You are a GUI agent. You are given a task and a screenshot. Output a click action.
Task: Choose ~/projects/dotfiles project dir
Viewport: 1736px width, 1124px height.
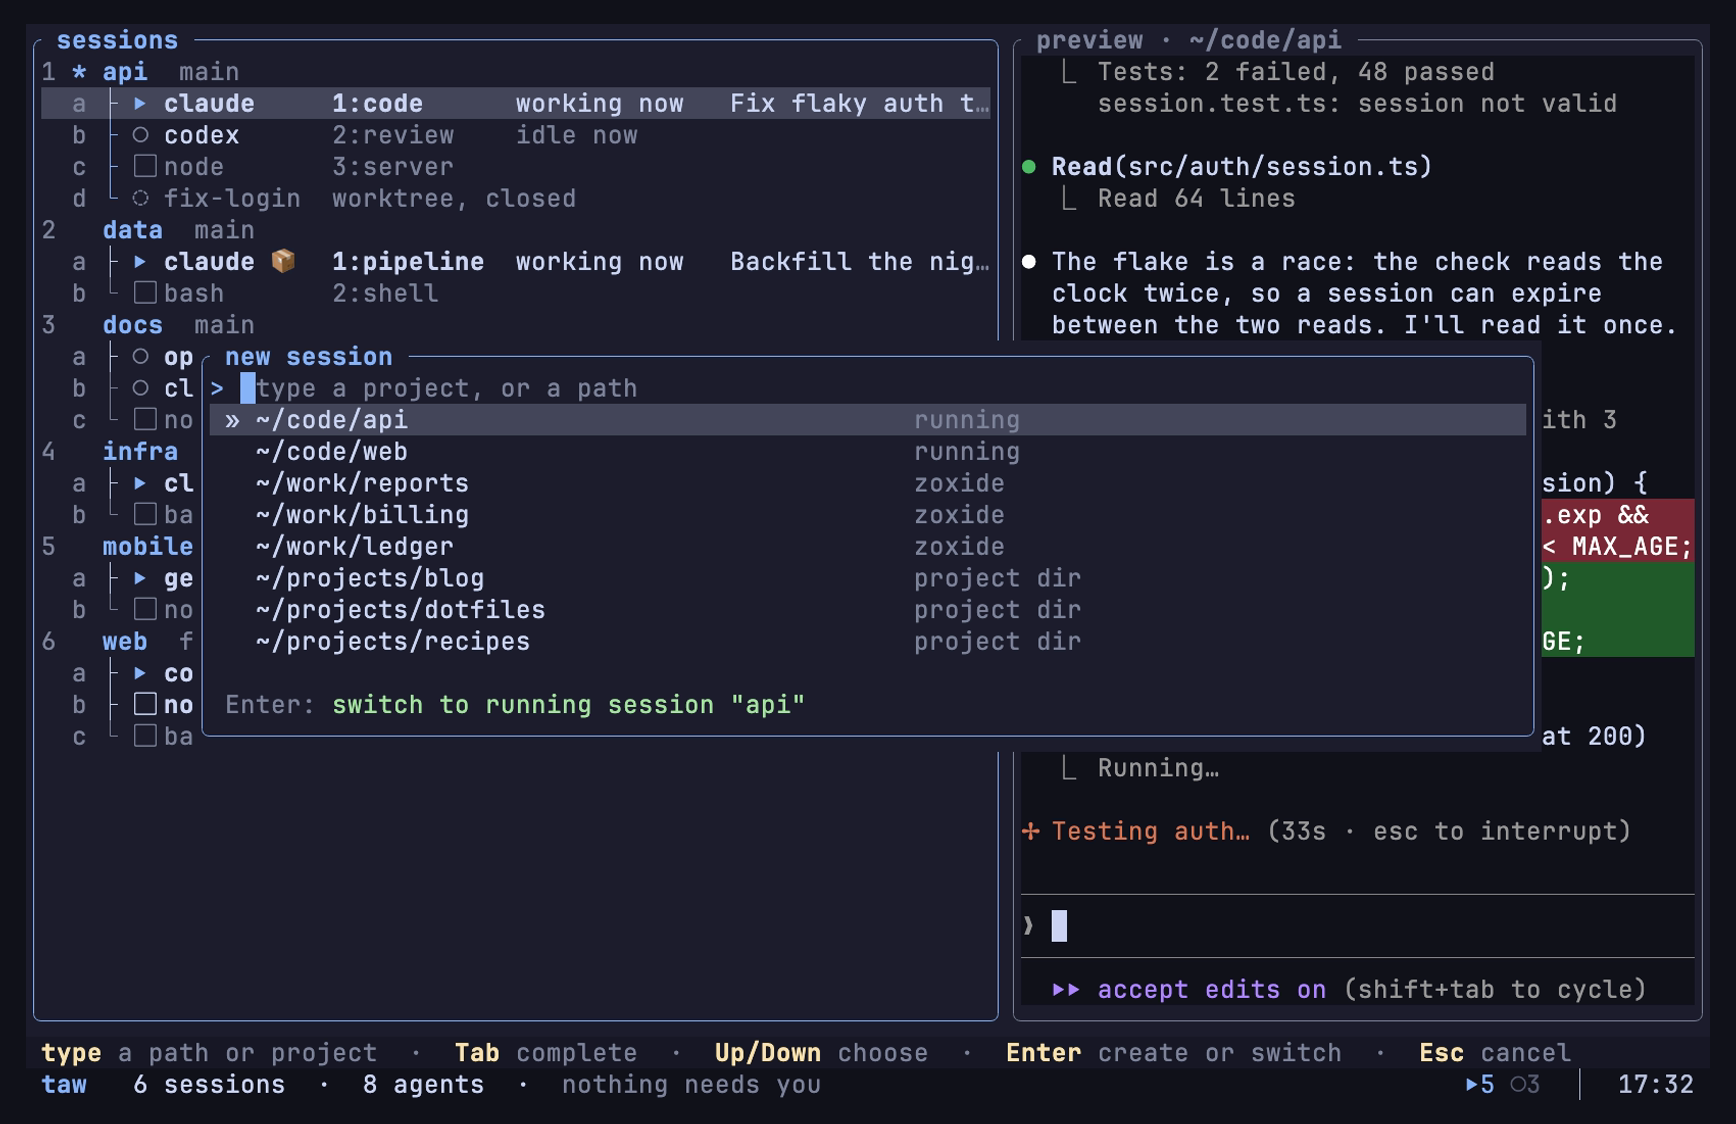tap(868, 610)
